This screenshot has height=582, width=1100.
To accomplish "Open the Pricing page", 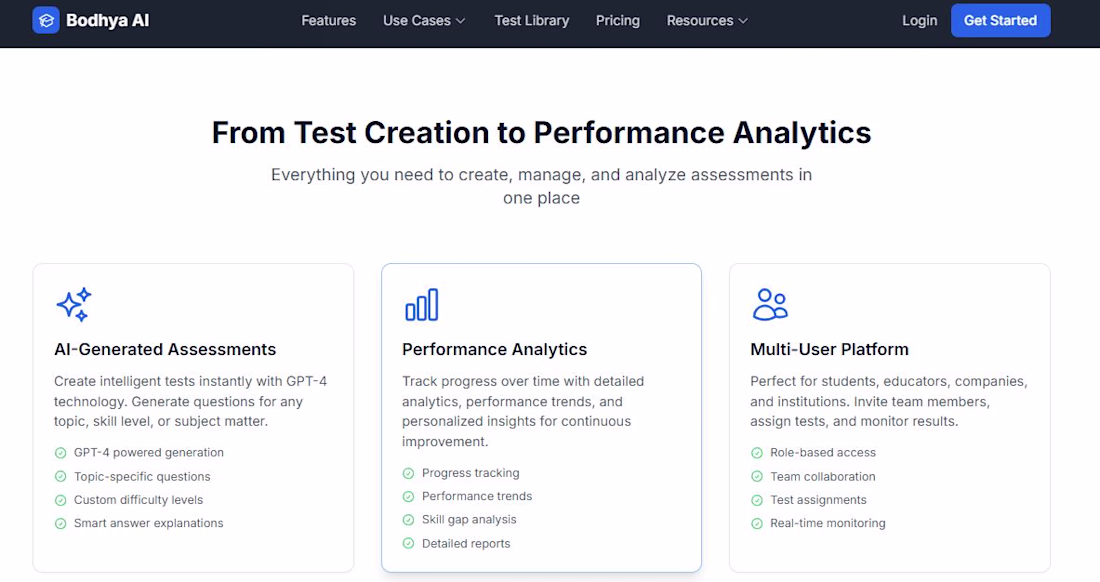I will tap(618, 20).
